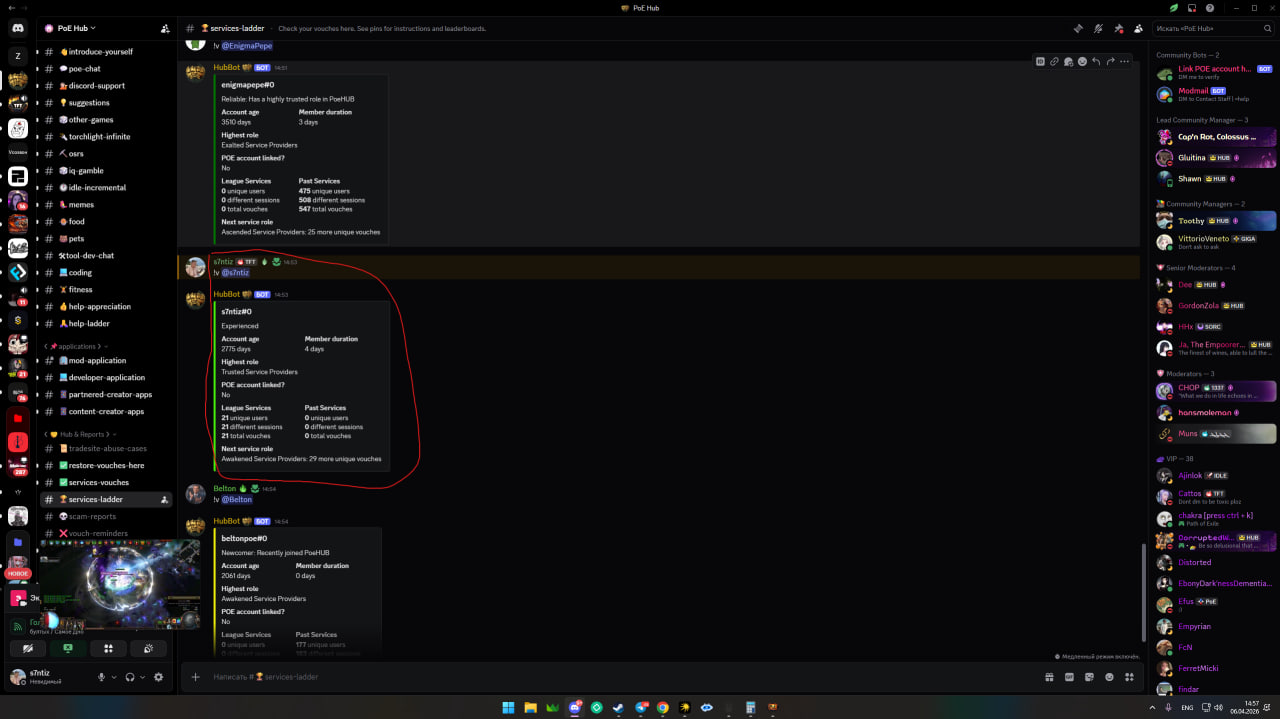
Task: Open microphone input options chevron
Action: coord(114,677)
